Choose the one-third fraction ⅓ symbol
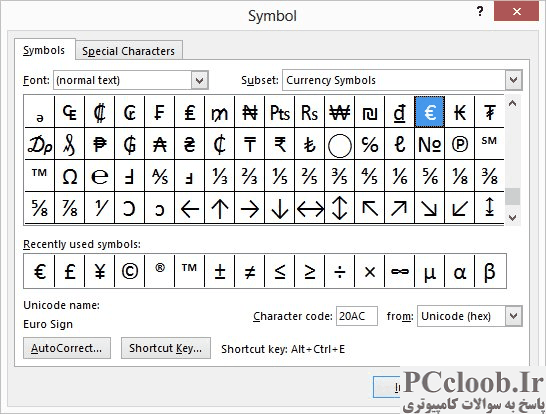This screenshot has width=546, height=414. 220,176
